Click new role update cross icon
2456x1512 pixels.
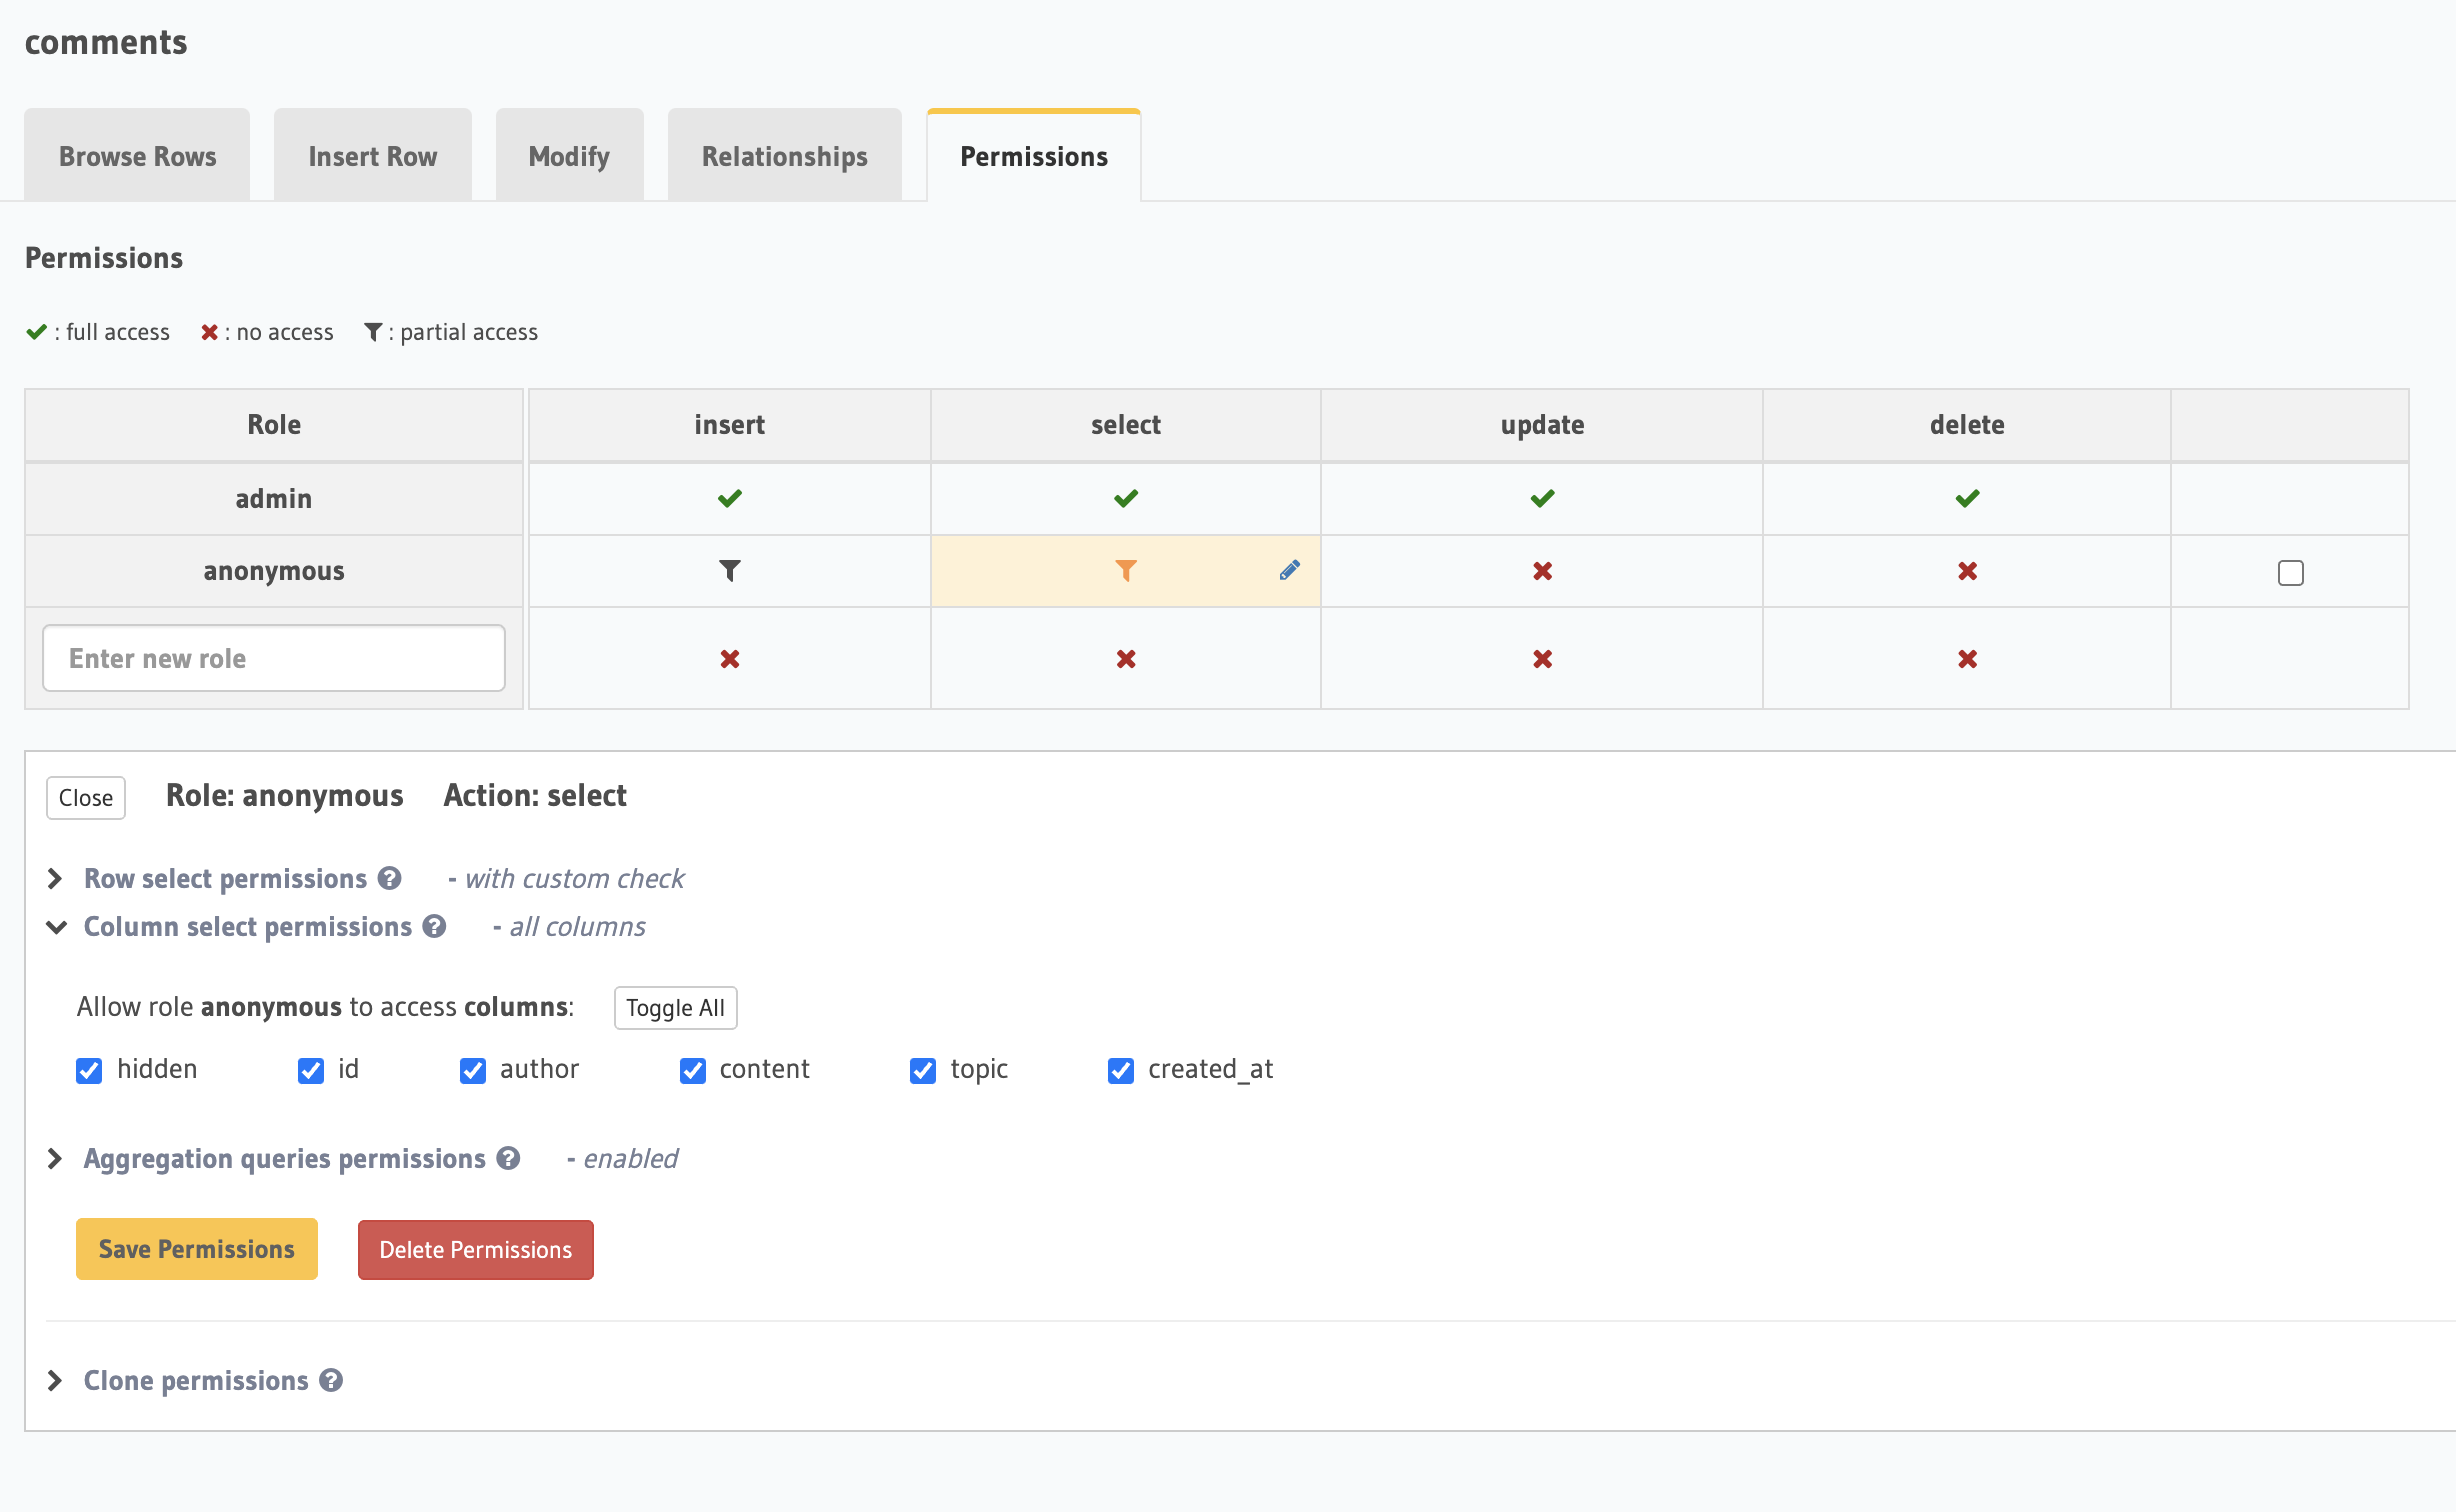(1542, 659)
